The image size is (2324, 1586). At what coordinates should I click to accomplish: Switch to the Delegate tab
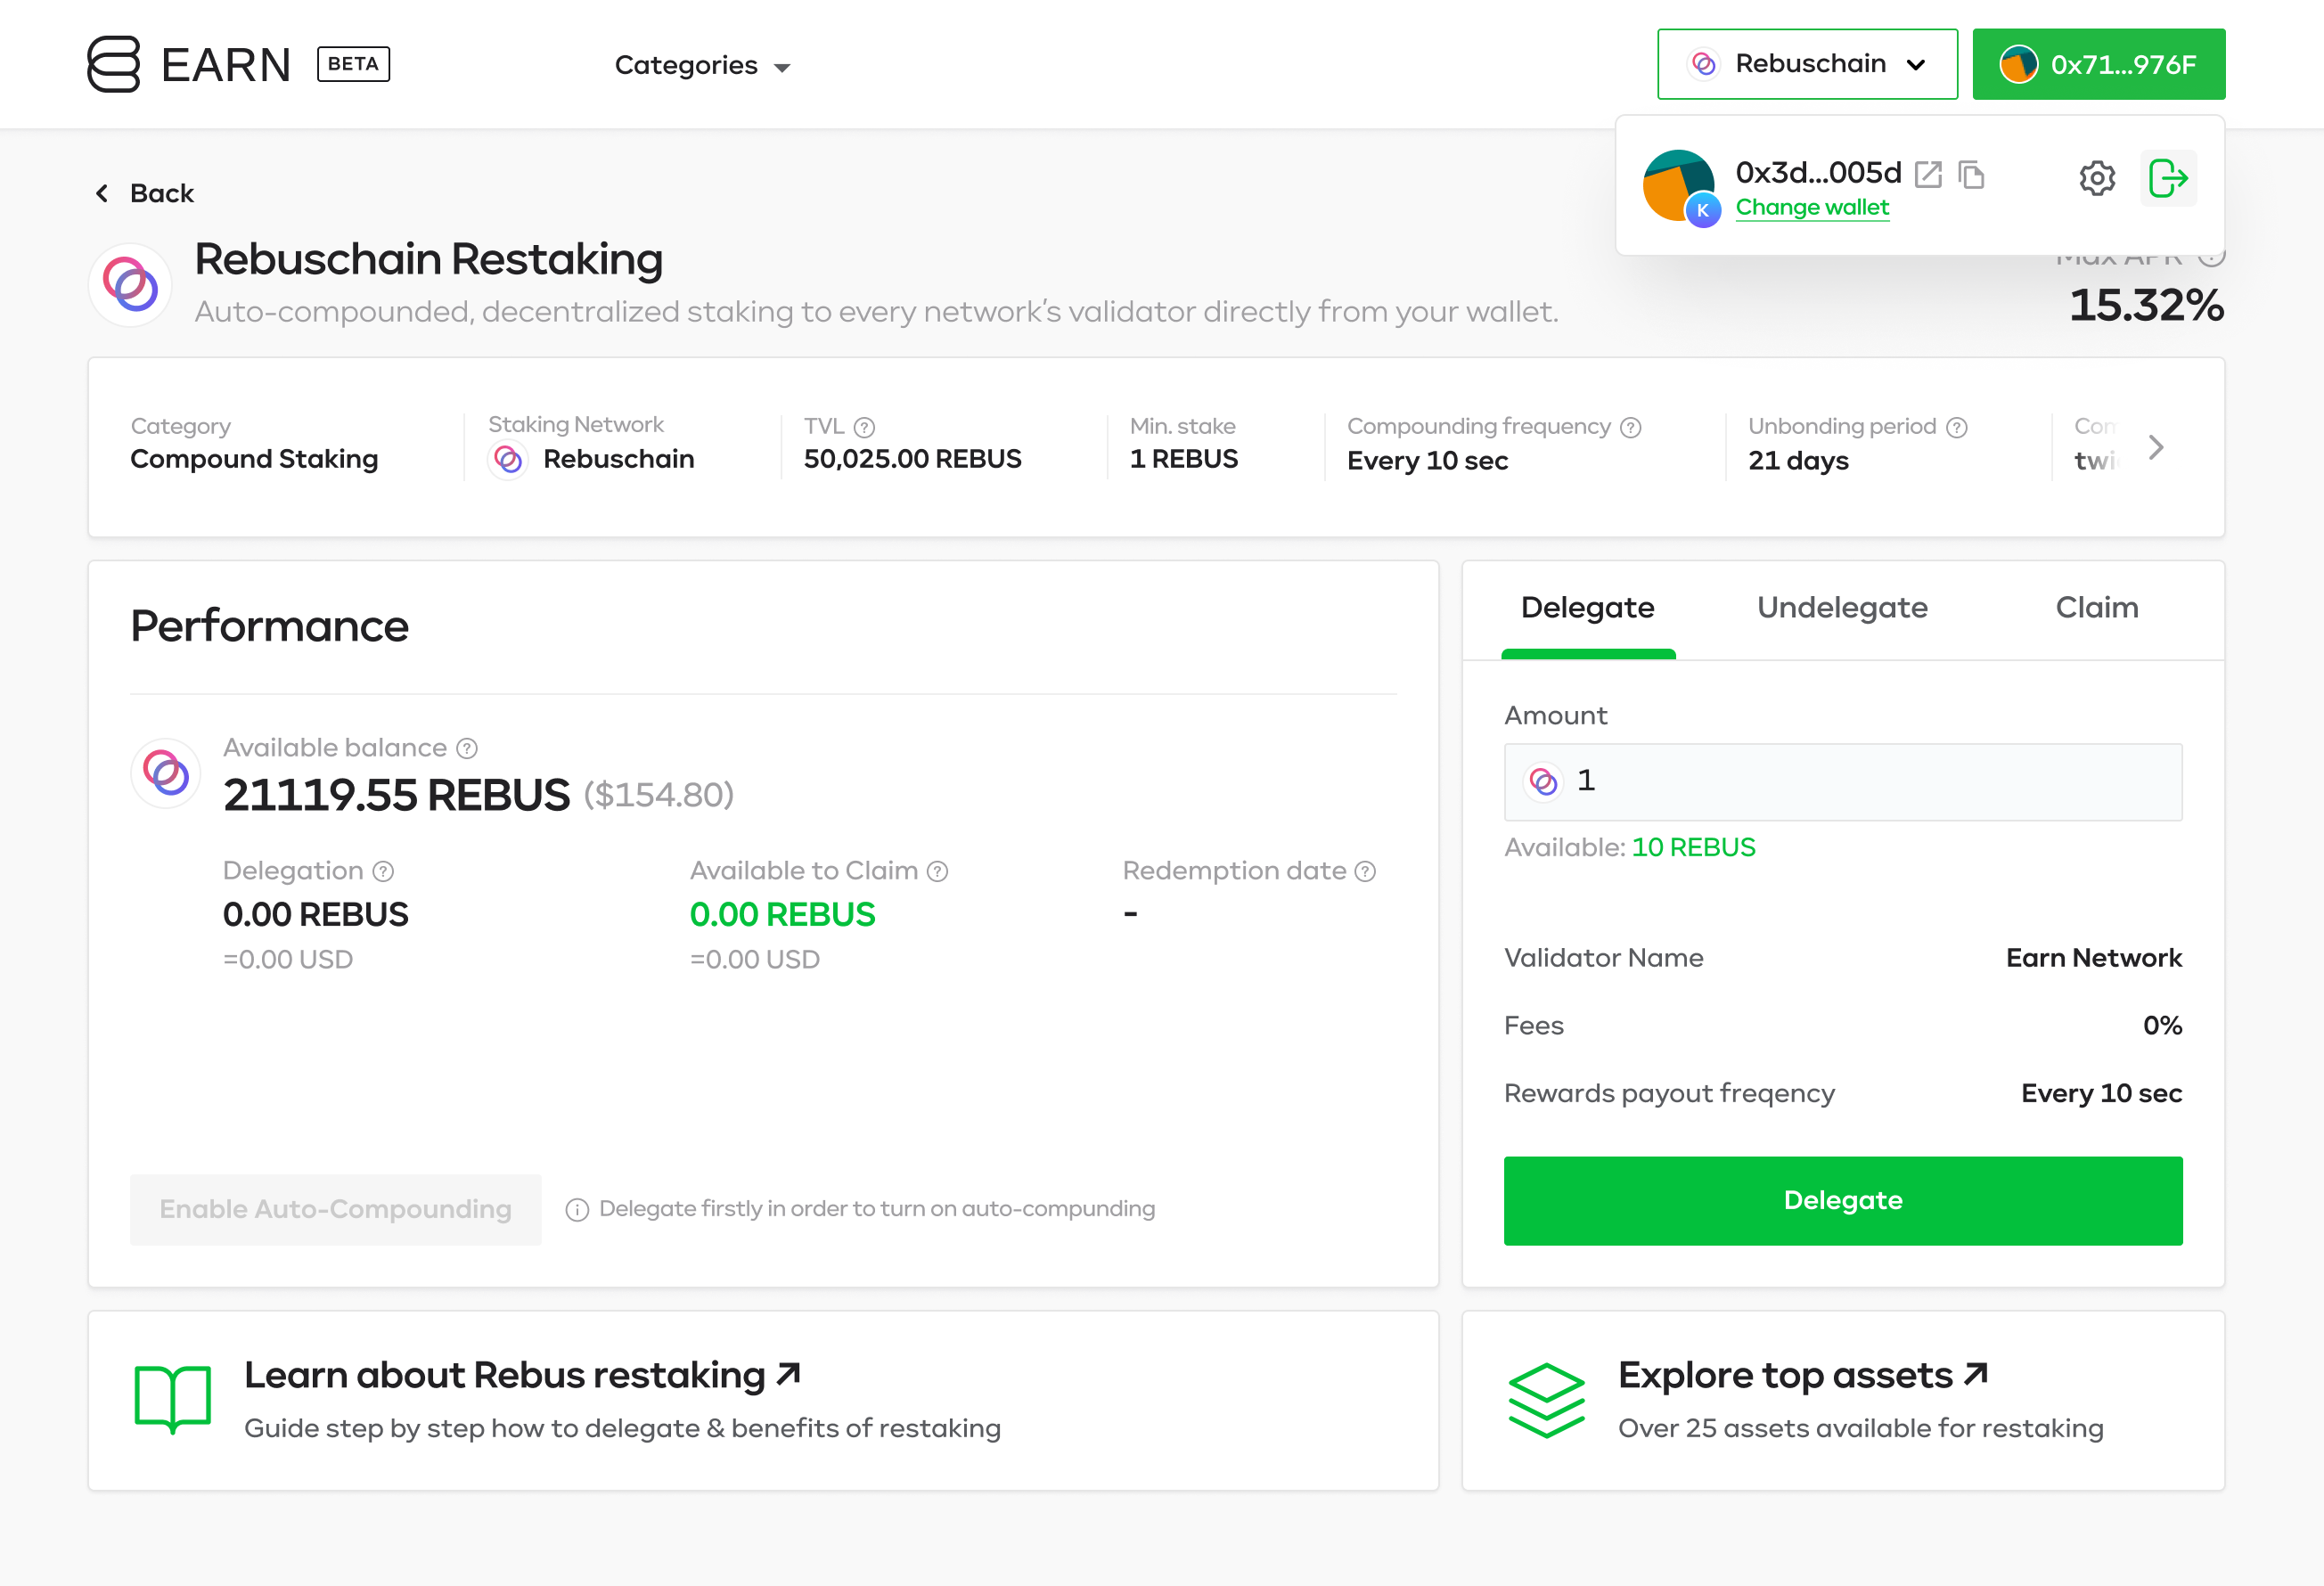click(1587, 608)
